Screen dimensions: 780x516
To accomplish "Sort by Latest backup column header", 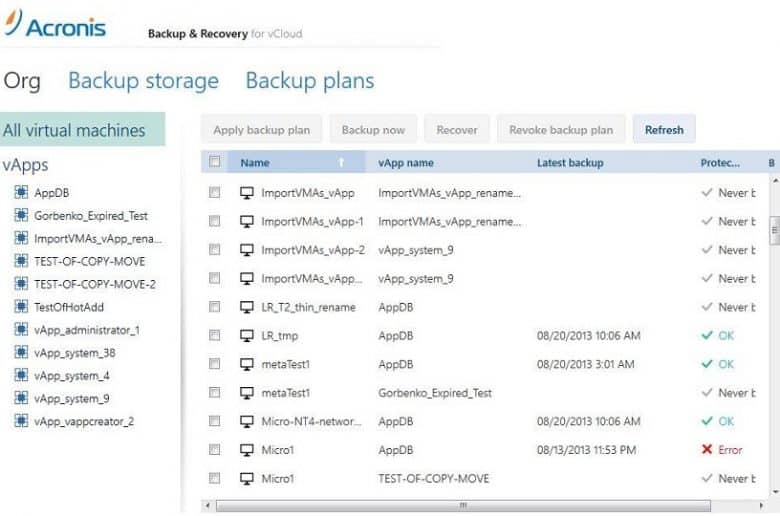I will coord(570,163).
